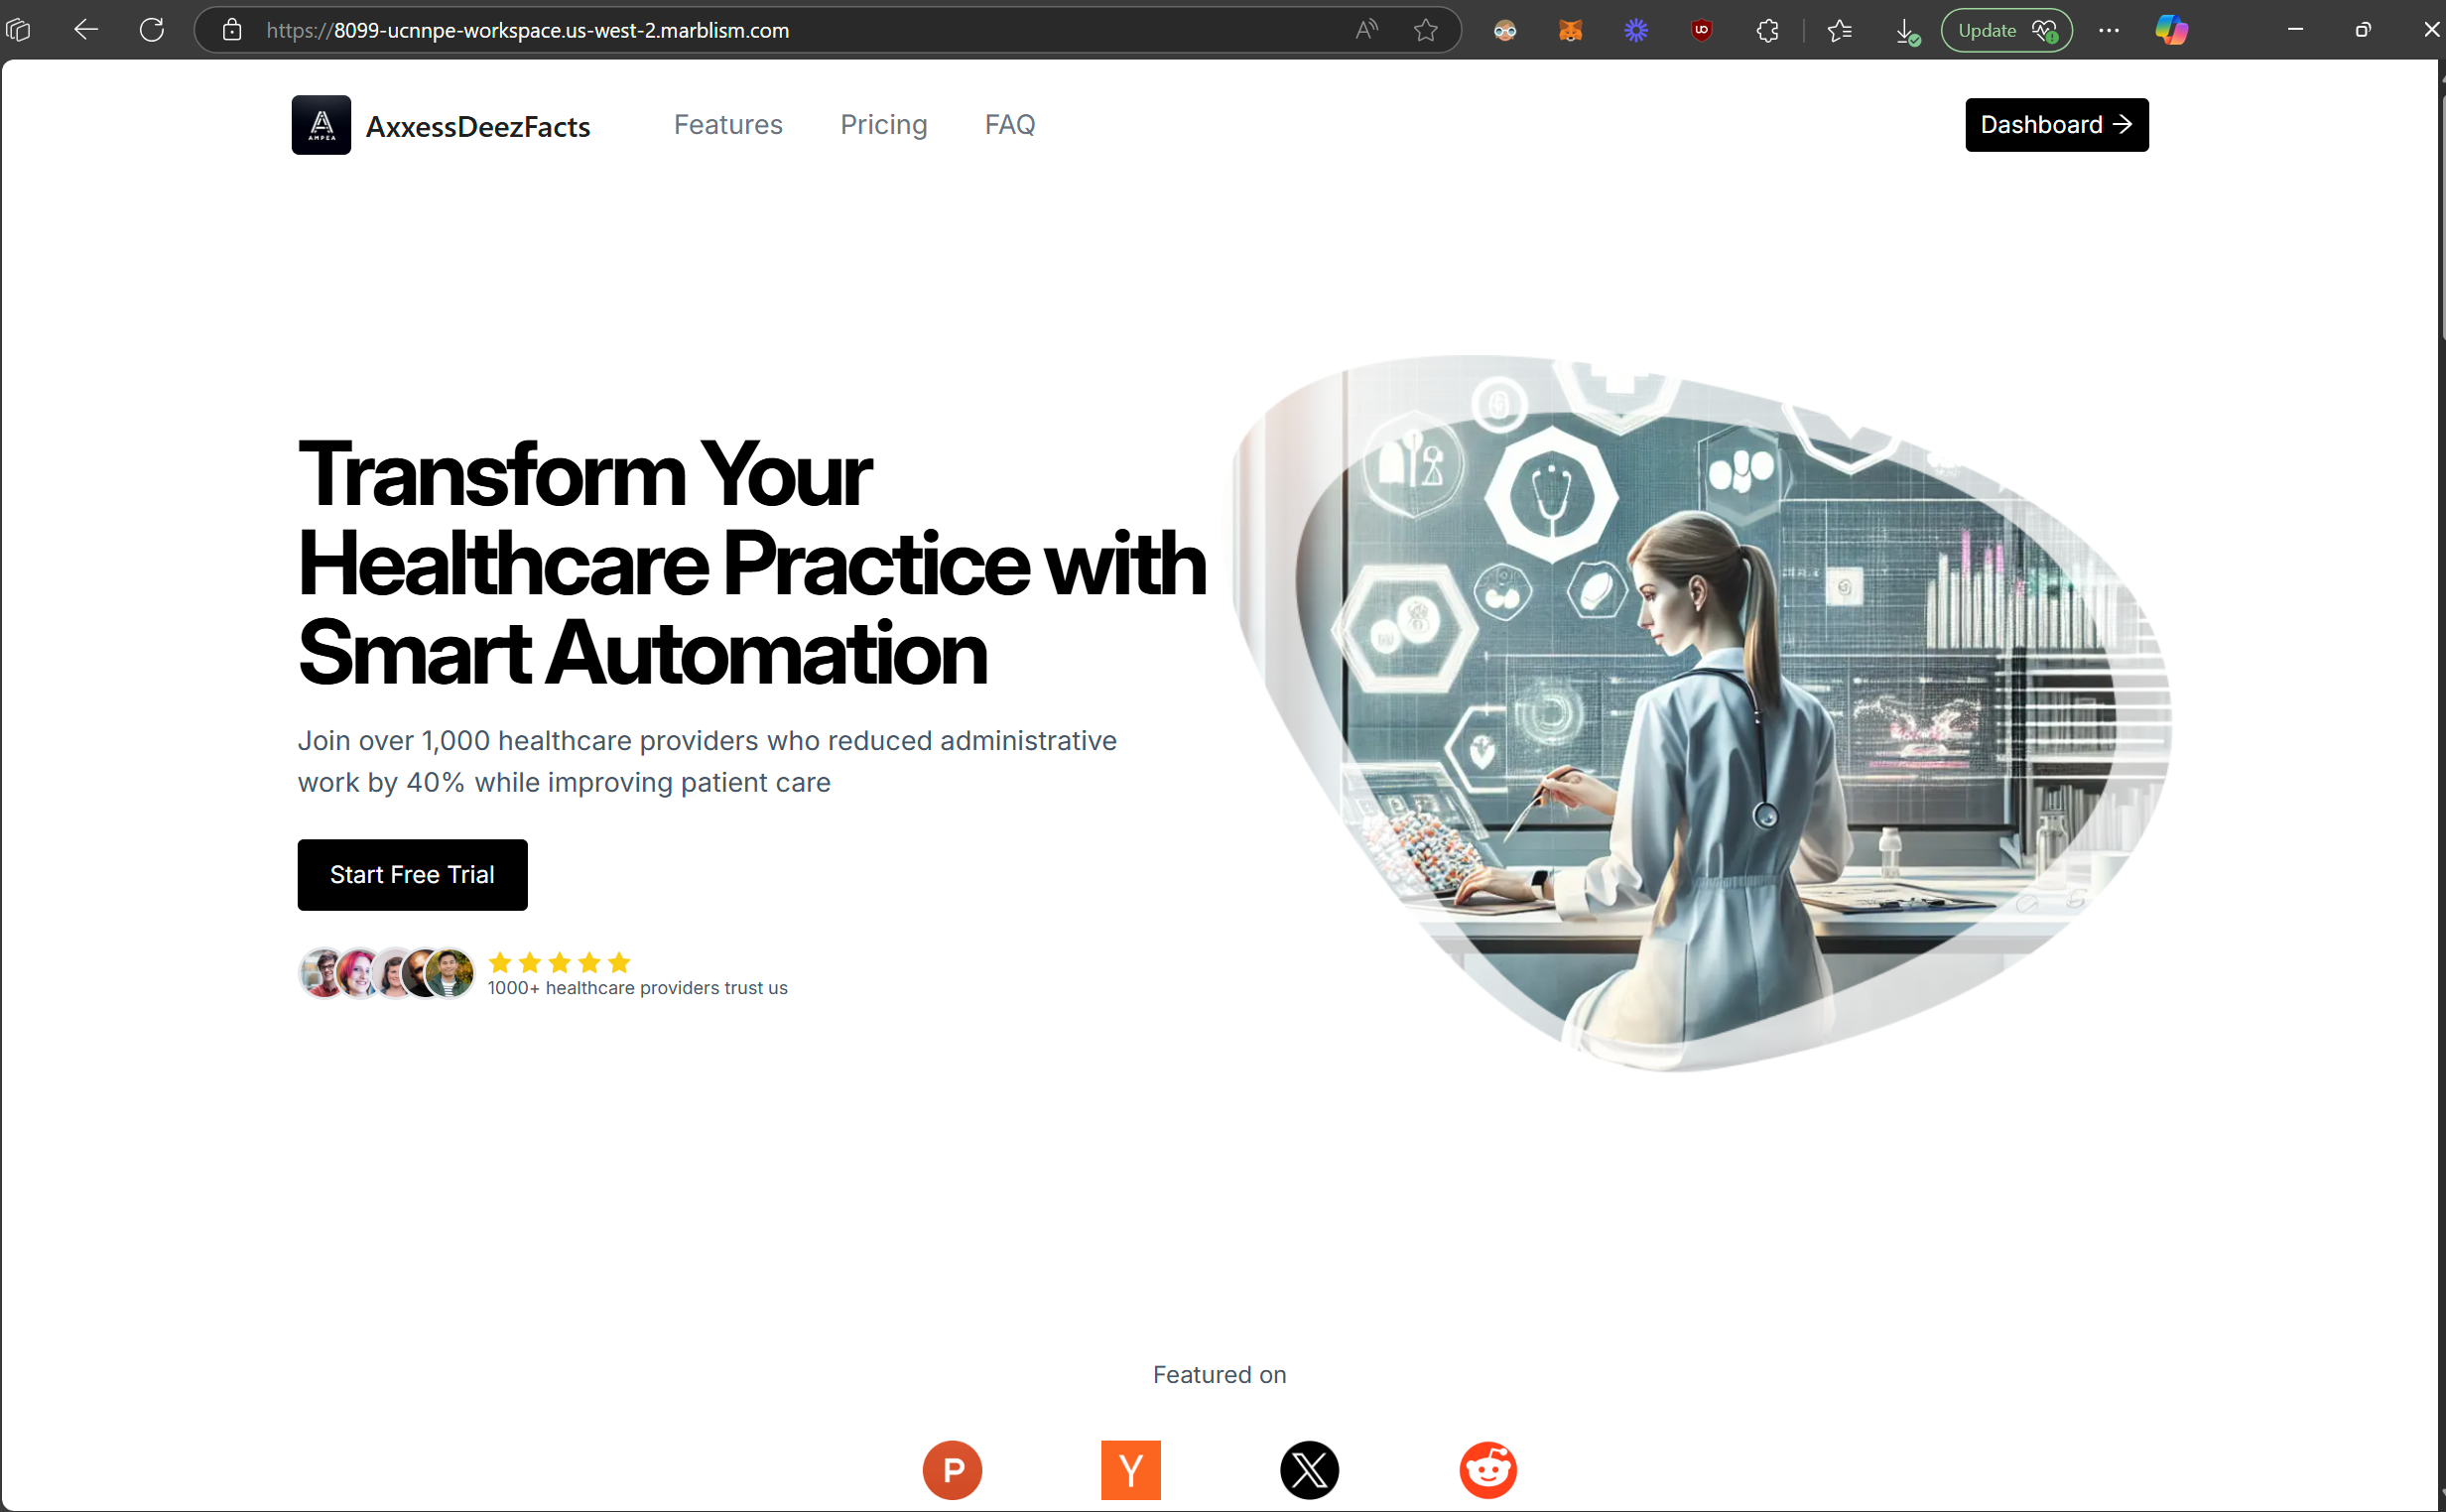2446x1512 pixels.
Task: Reload the page with refresh button
Action: 152,30
